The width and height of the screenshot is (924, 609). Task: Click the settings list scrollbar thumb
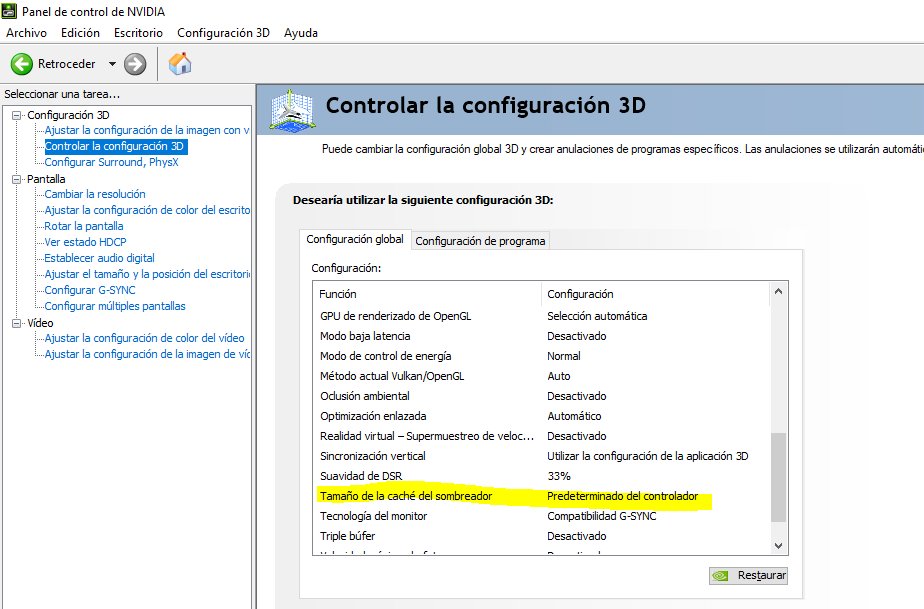tap(778, 478)
